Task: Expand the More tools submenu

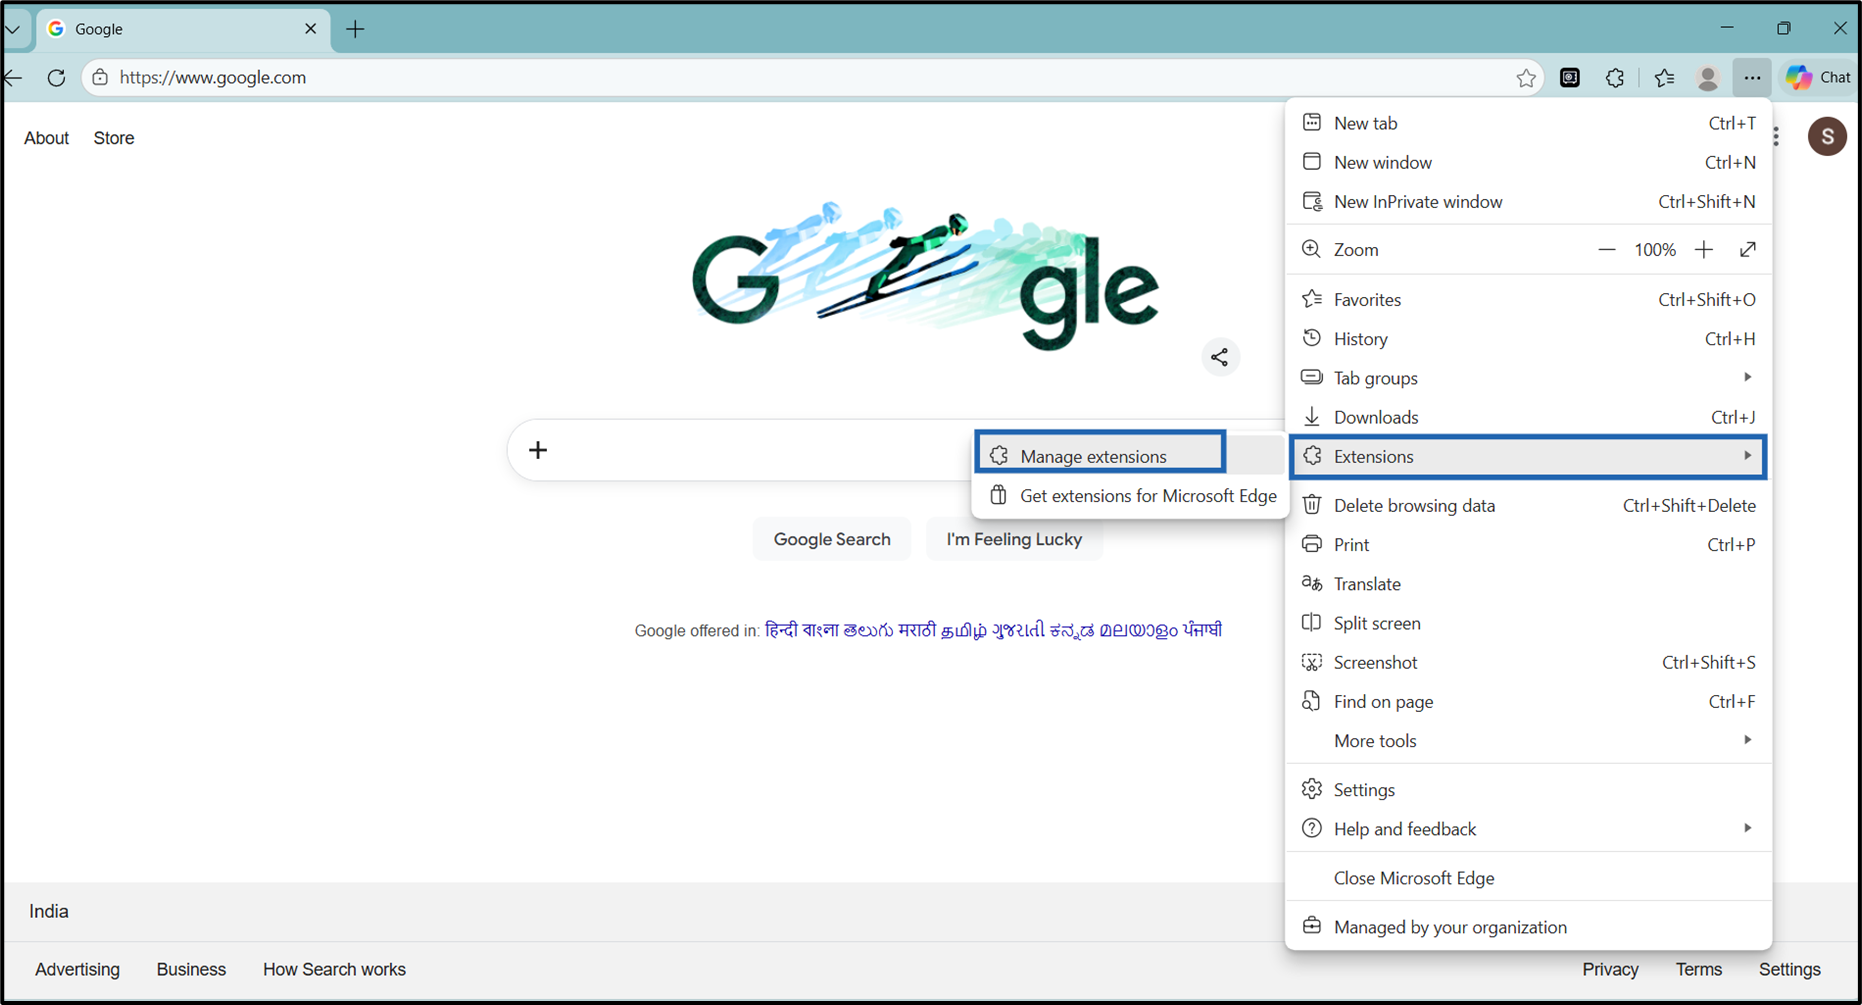Action: coord(1528,741)
